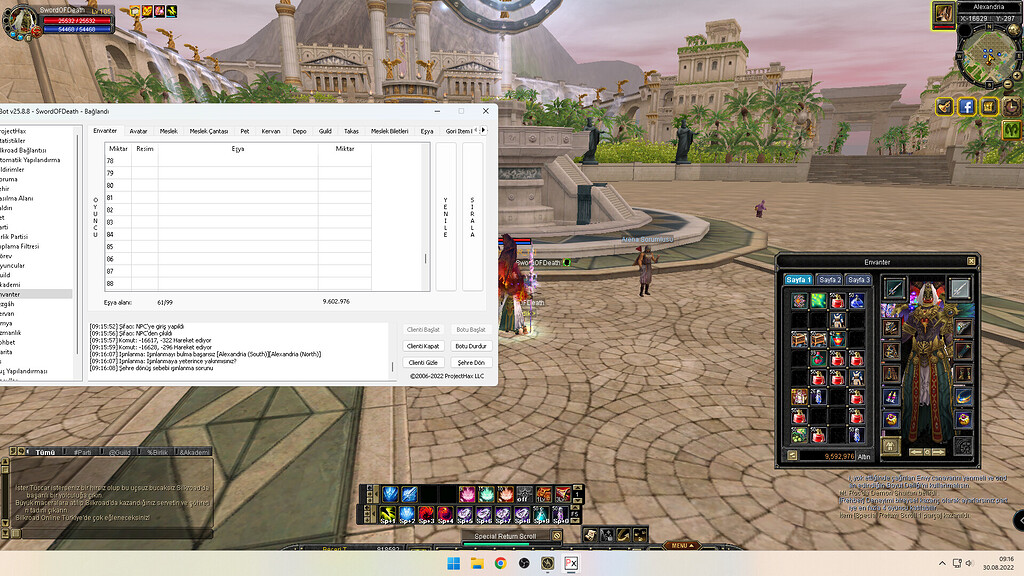Switch to Sayfa 2 inventory page
1024x576 pixels.
click(830, 280)
